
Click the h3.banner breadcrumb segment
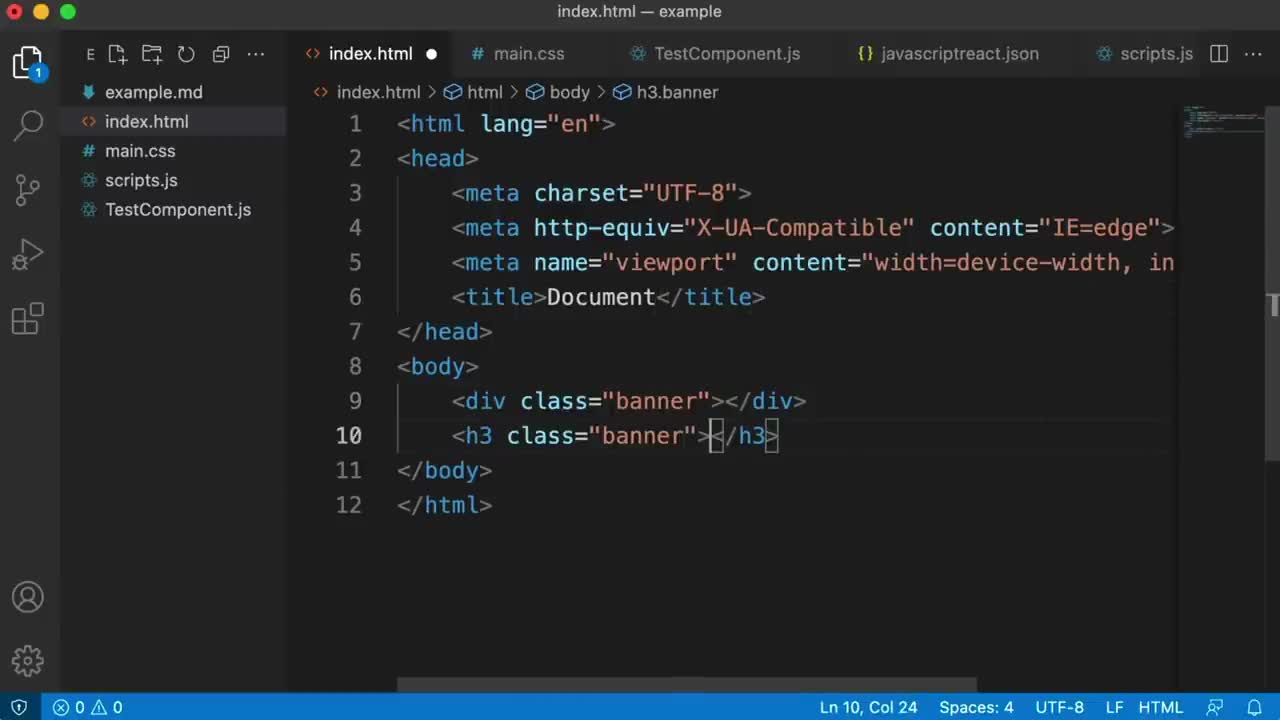click(x=677, y=92)
